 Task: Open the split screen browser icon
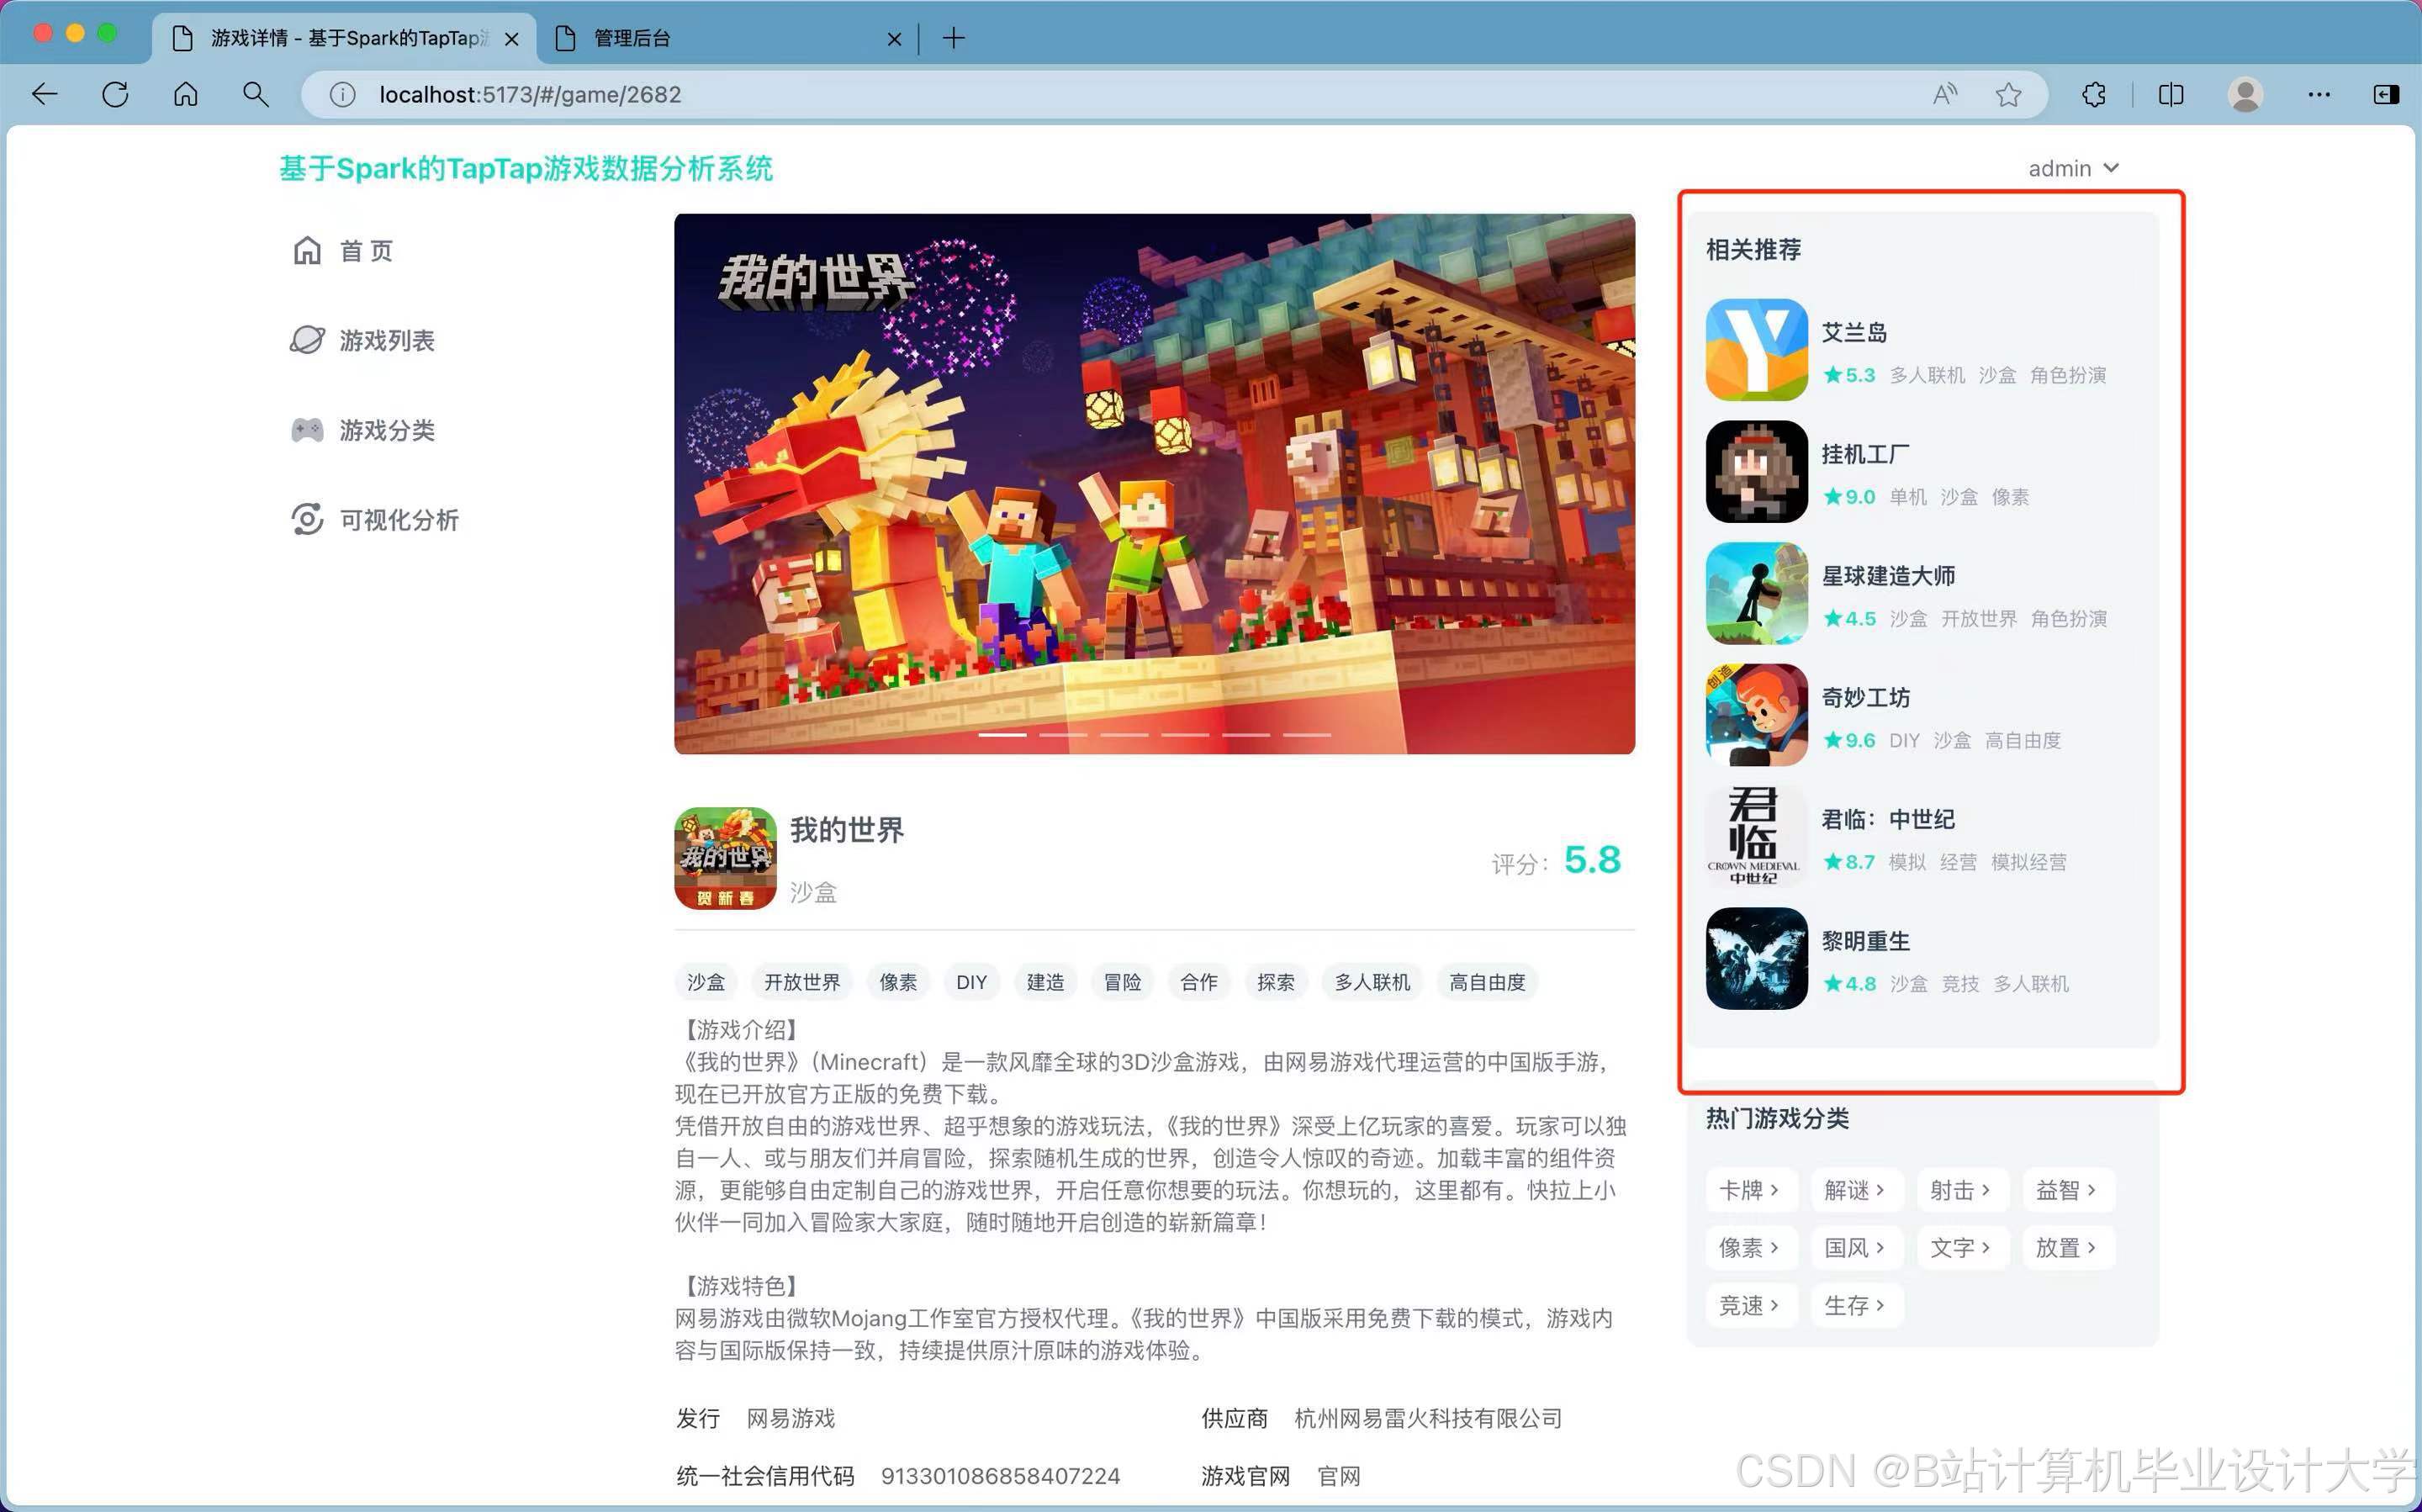pos(2171,95)
